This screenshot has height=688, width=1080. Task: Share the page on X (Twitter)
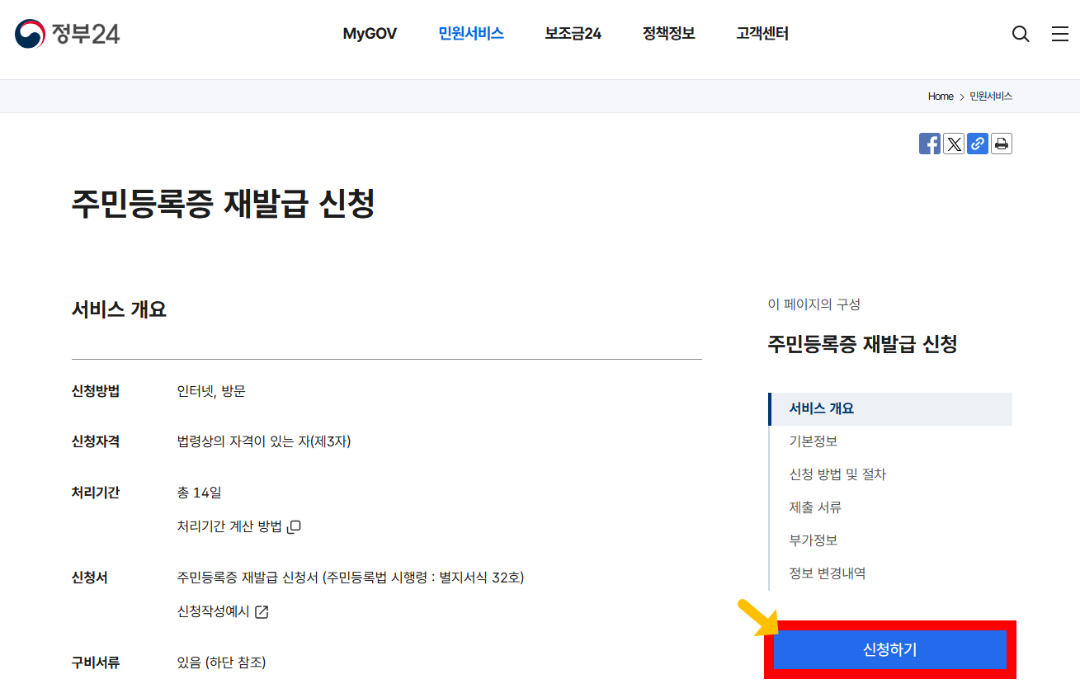click(x=953, y=143)
